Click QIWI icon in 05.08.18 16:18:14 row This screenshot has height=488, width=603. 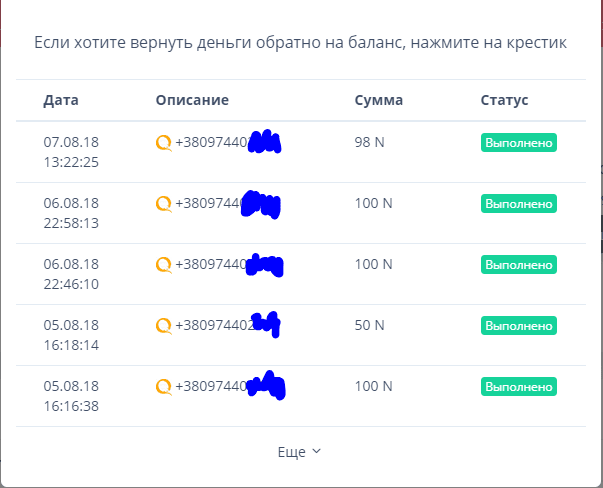tap(164, 326)
